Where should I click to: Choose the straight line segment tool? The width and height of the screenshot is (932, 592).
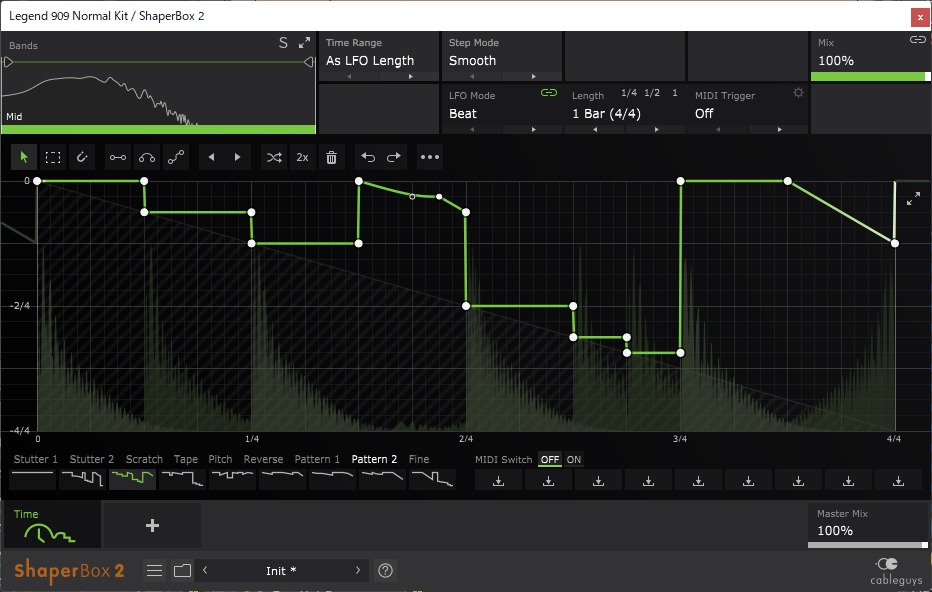pyautogui.click(x=118, y=158)
